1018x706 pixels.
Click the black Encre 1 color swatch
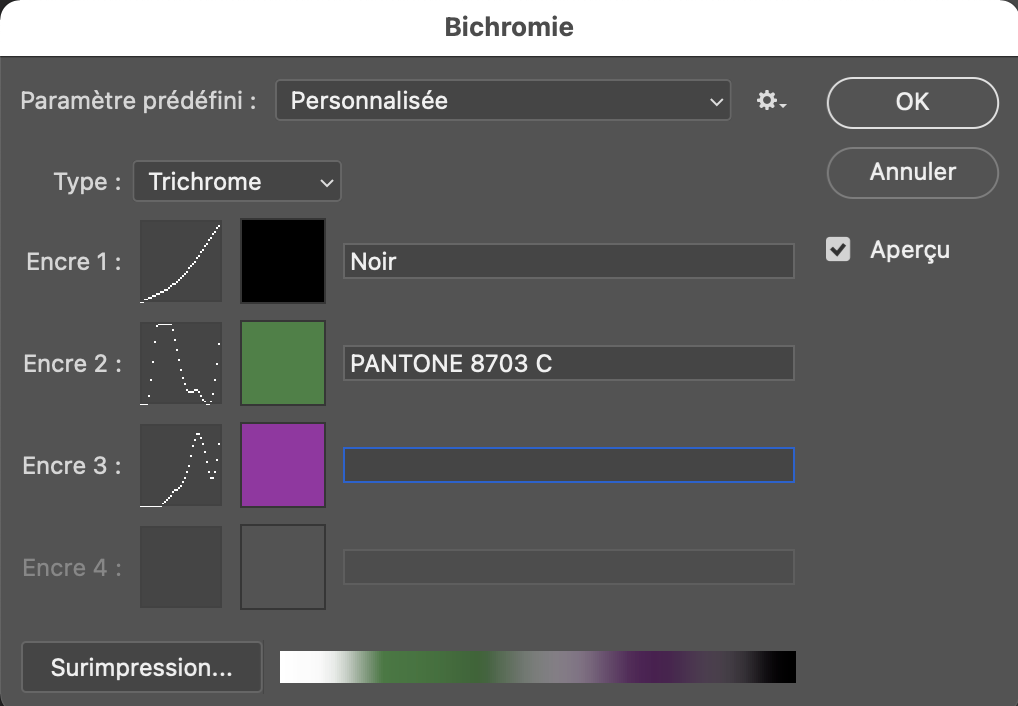283,261
